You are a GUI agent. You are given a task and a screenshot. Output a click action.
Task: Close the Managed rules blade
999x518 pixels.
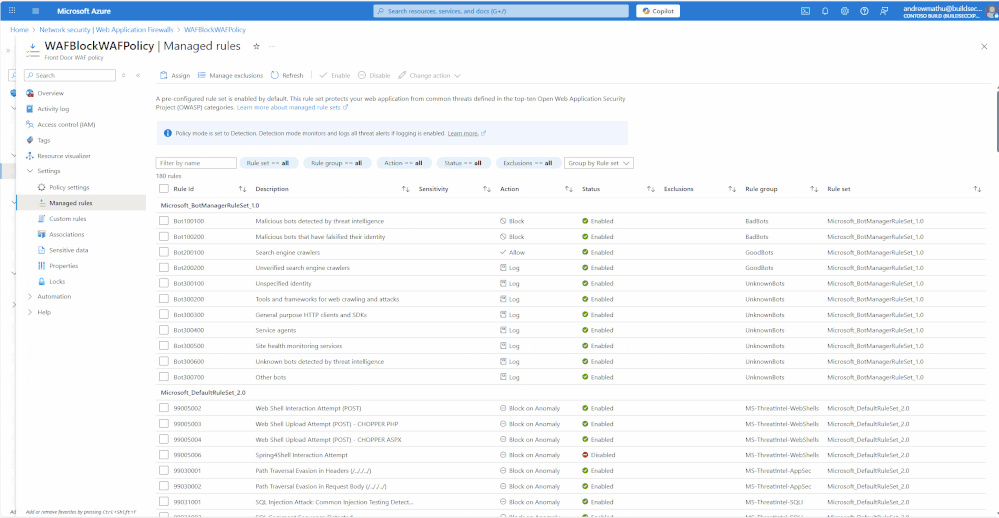(984, 47)
